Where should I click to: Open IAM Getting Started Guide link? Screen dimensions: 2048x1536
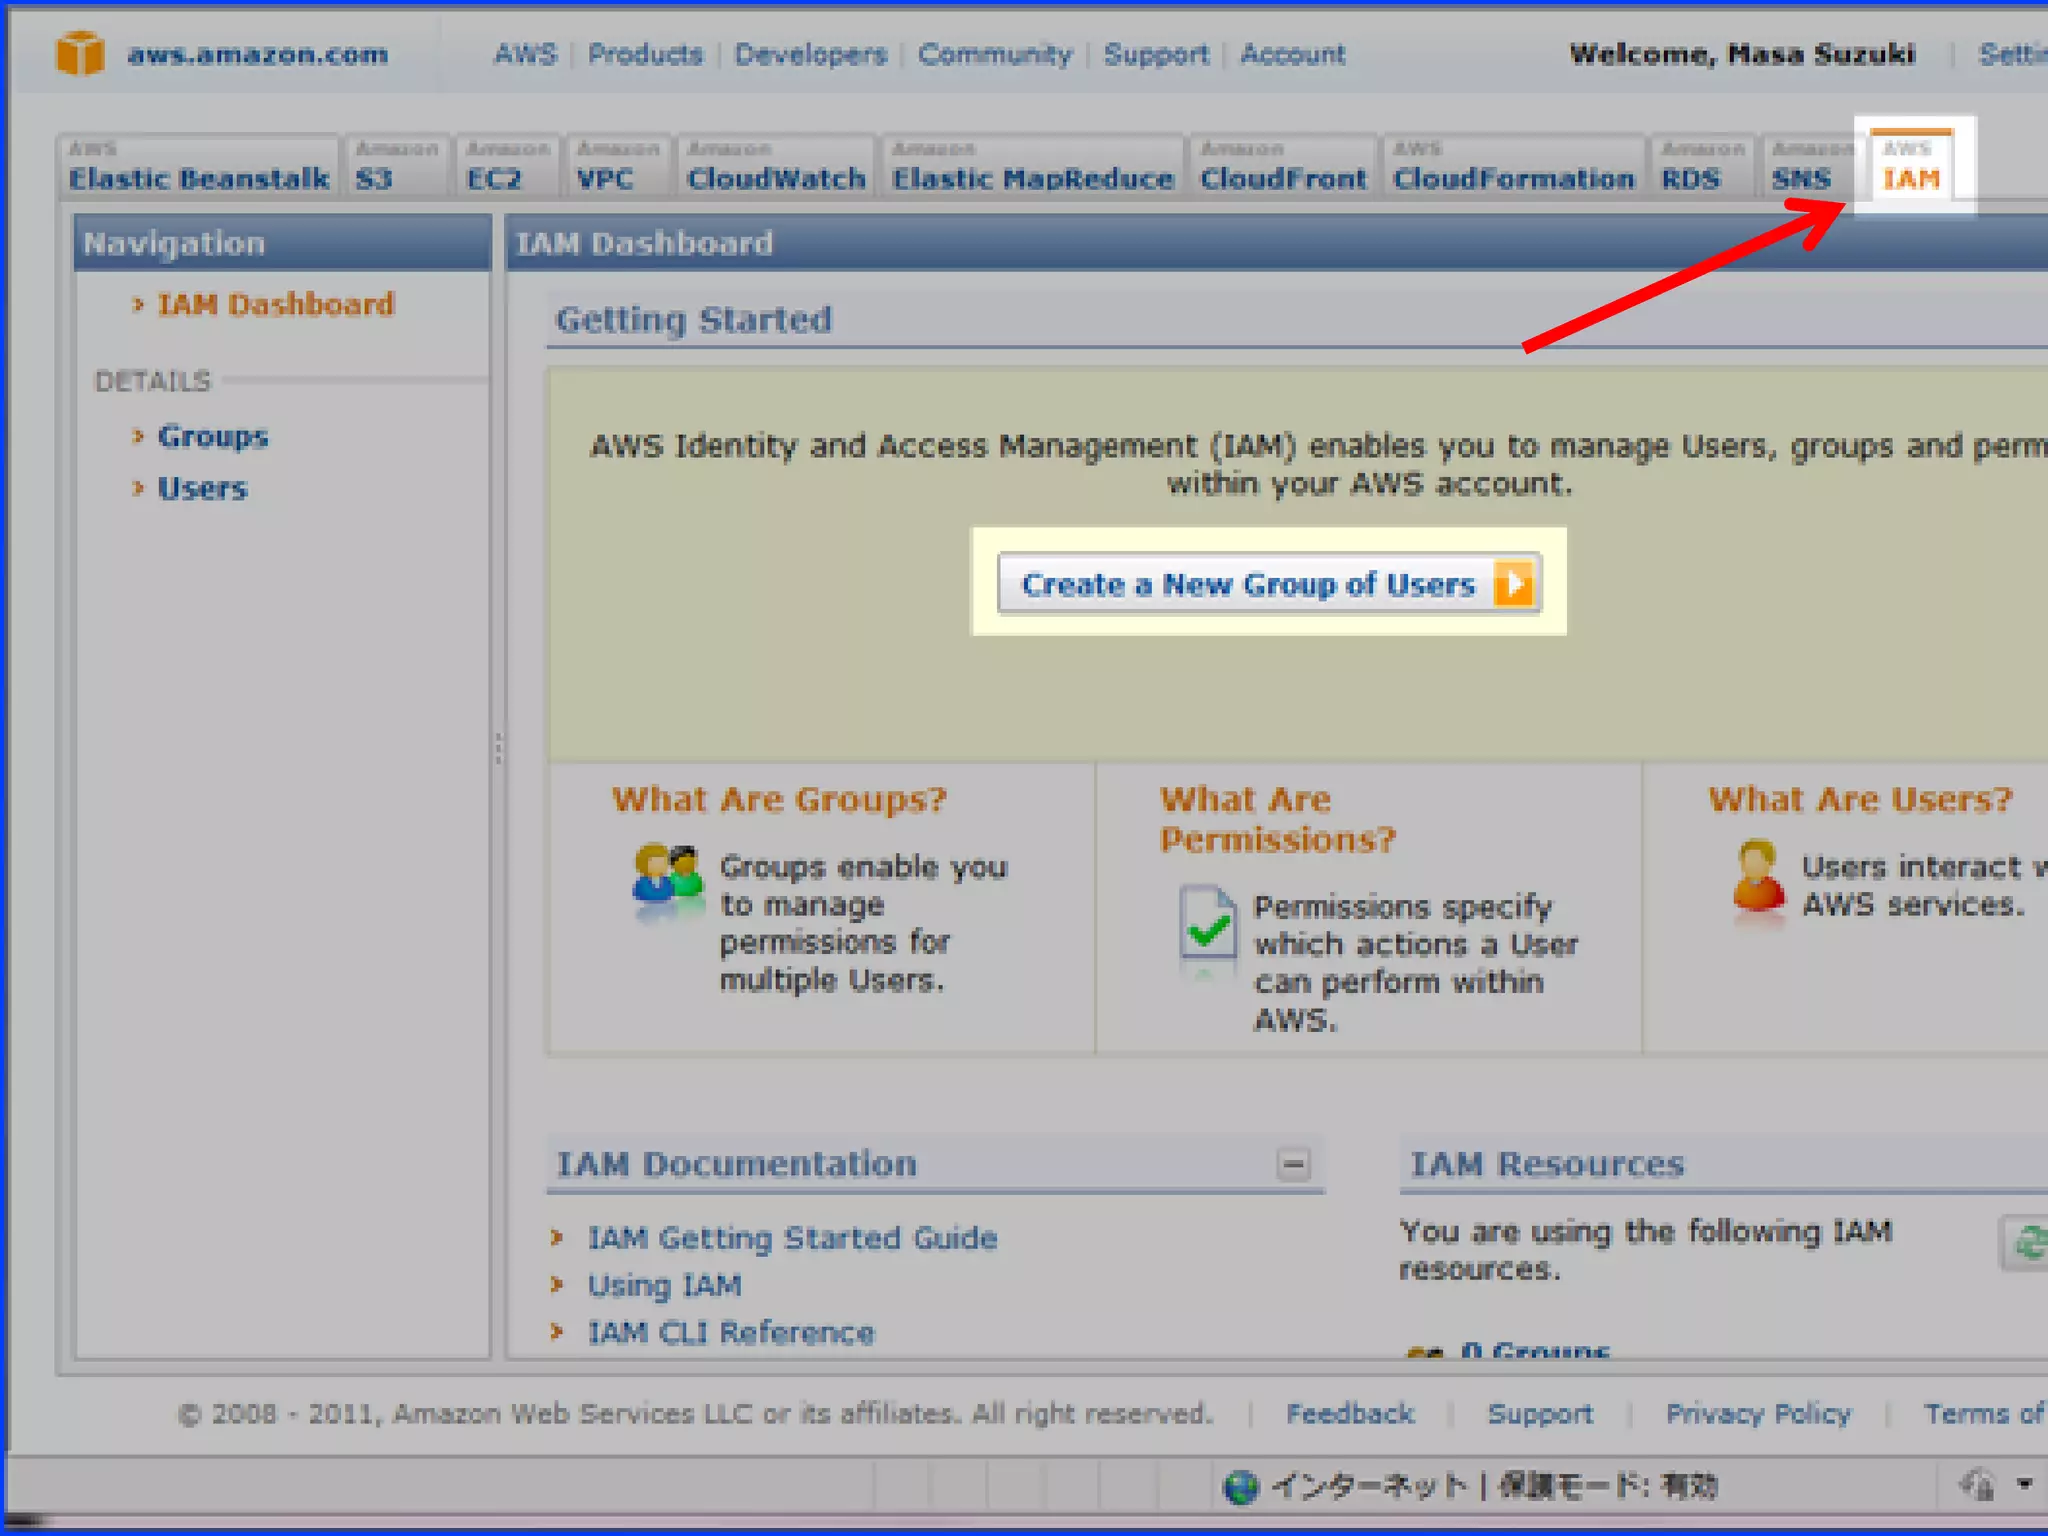[792, 1238]
